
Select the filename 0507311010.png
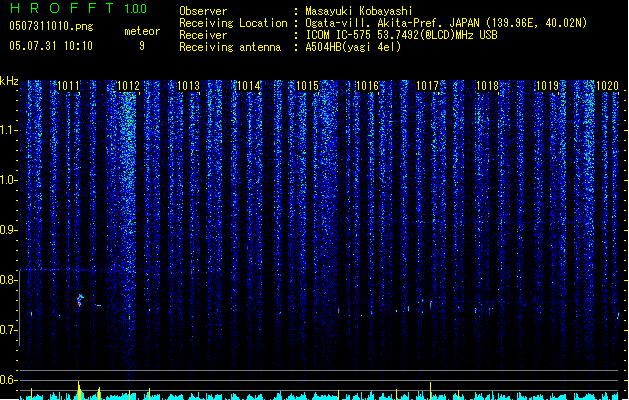[51, 26]
